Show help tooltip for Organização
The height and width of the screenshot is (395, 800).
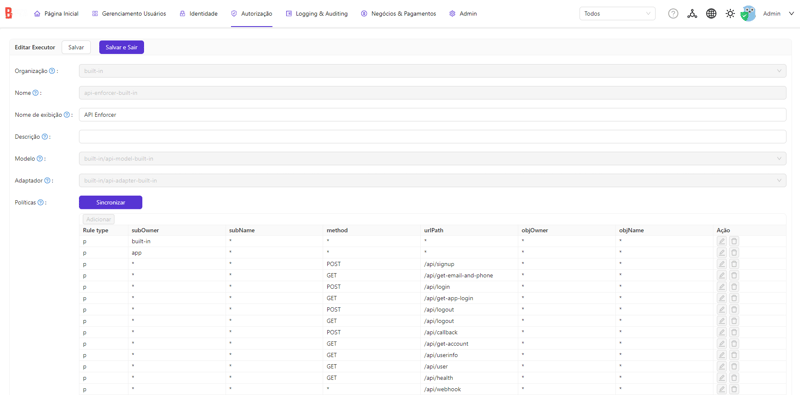[x=52, y=71]
